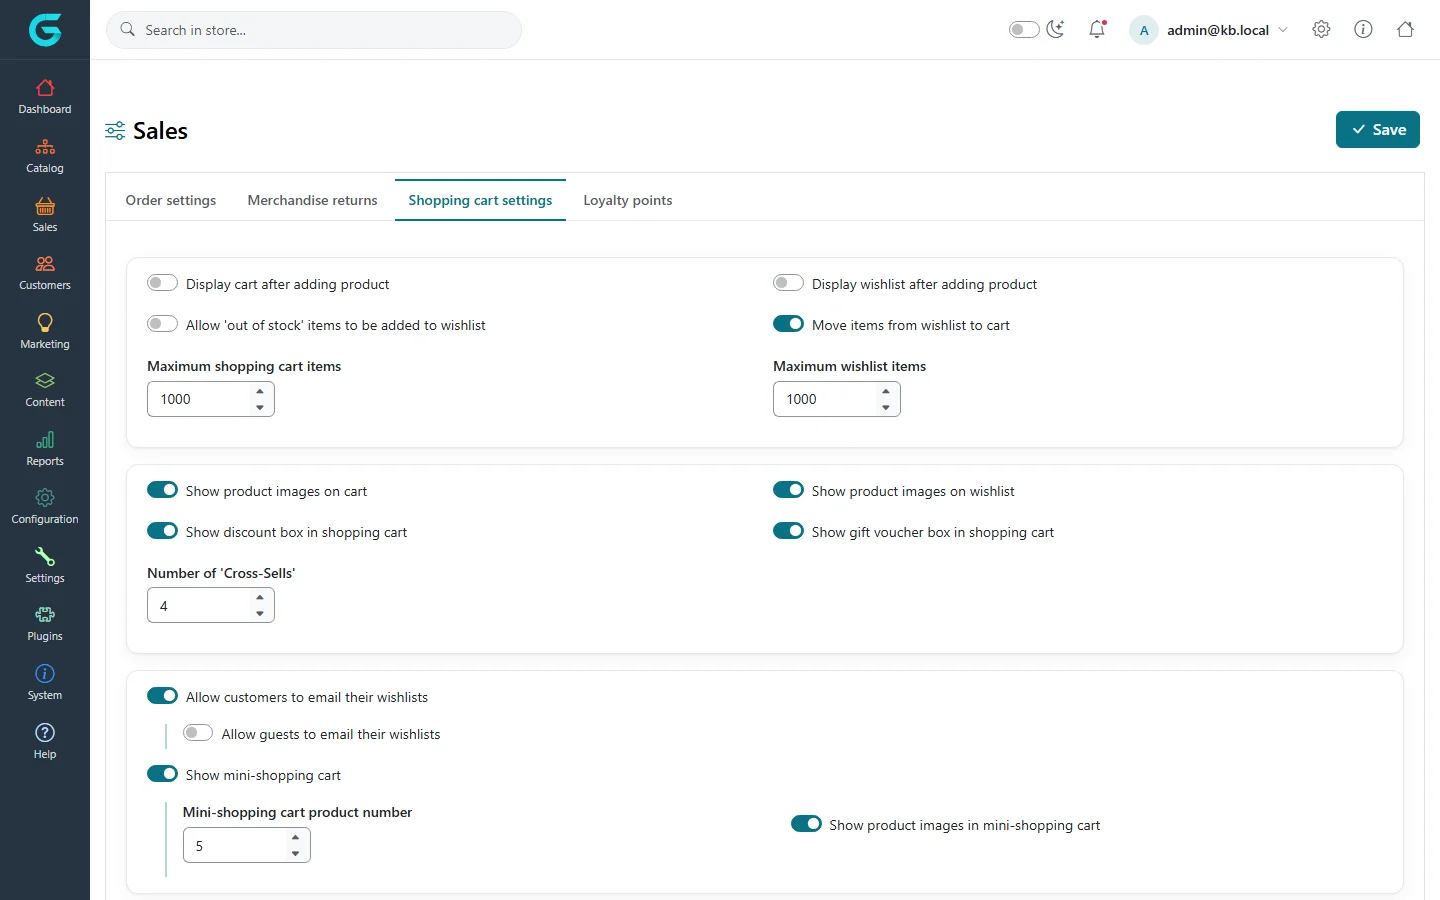Viewport: 1440px width, 900px height.
Task: Turn off Show discount box in shopping cart
Action: [162, 531]
